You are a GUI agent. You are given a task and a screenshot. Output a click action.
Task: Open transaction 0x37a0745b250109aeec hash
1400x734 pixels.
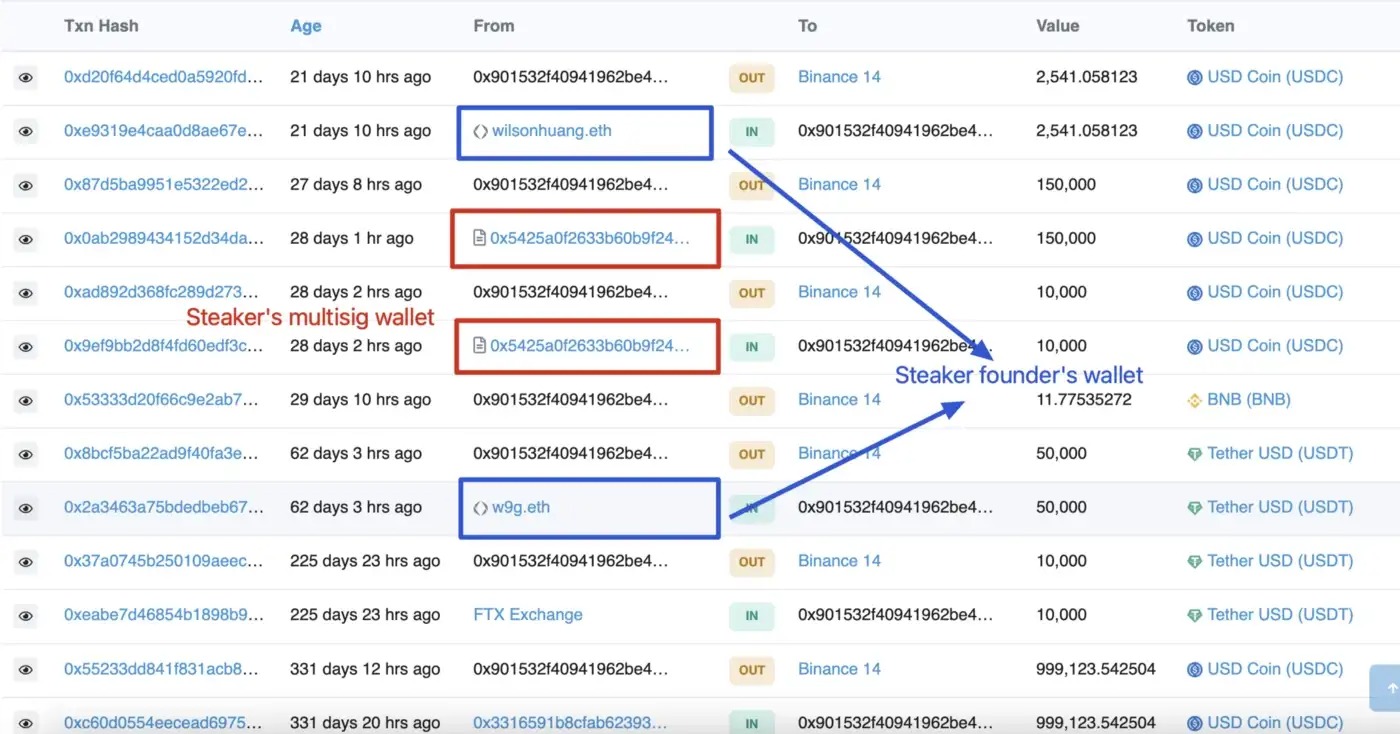point(164,561)
